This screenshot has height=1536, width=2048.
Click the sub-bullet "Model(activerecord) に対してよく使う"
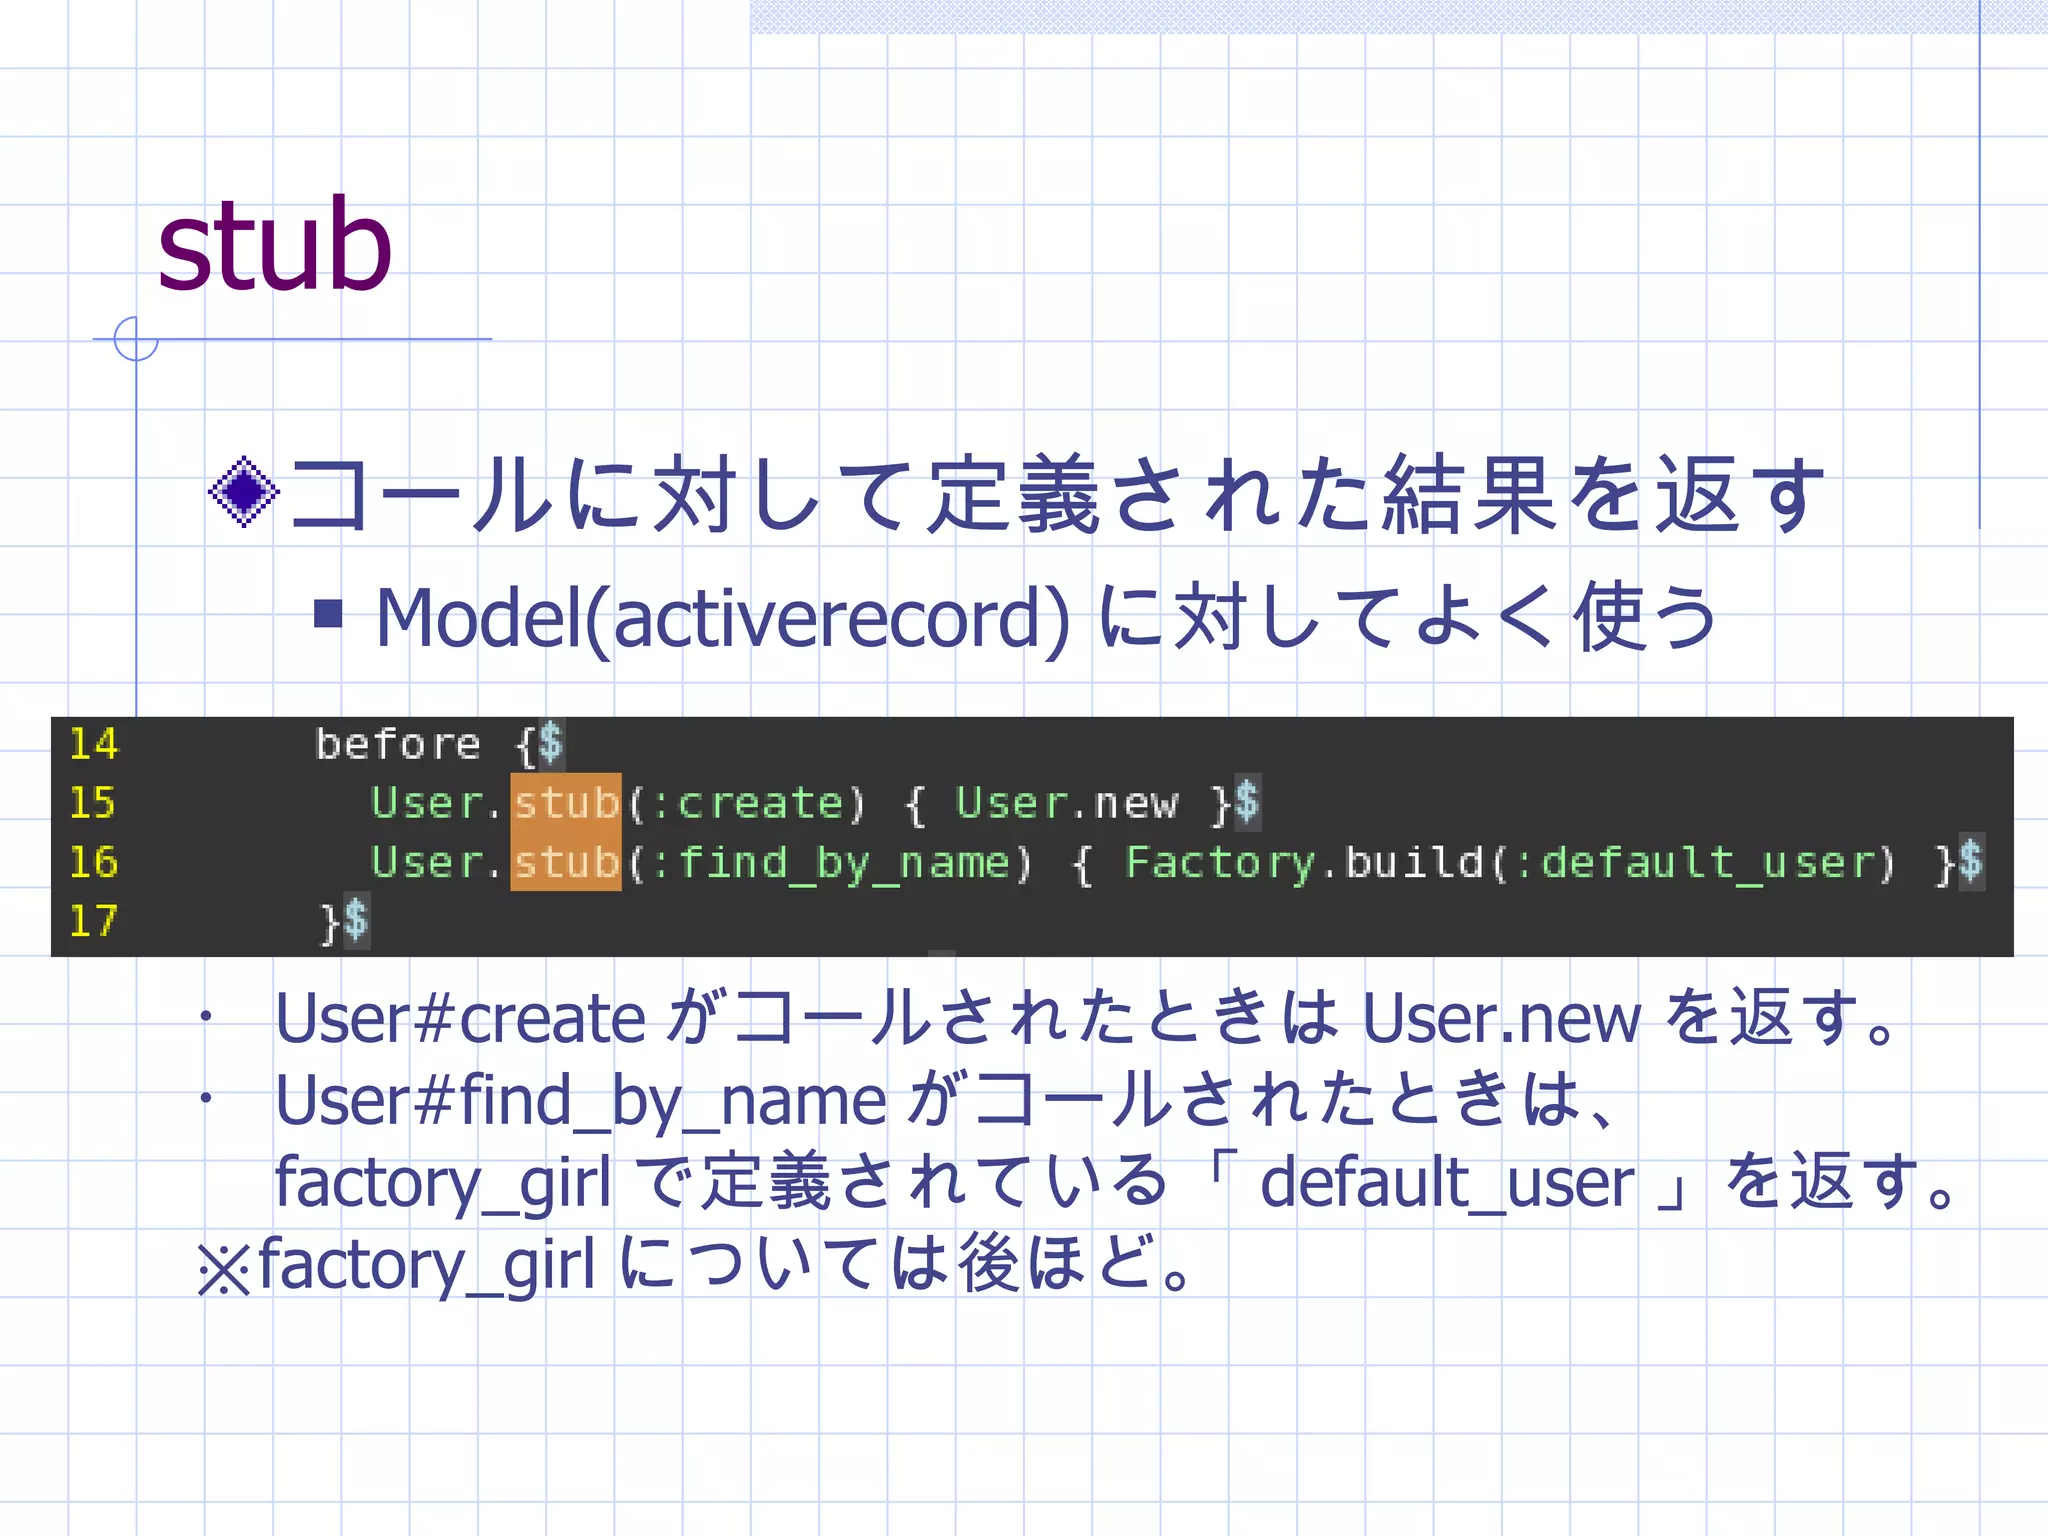pyautogui.click(x=1046, y=619)
